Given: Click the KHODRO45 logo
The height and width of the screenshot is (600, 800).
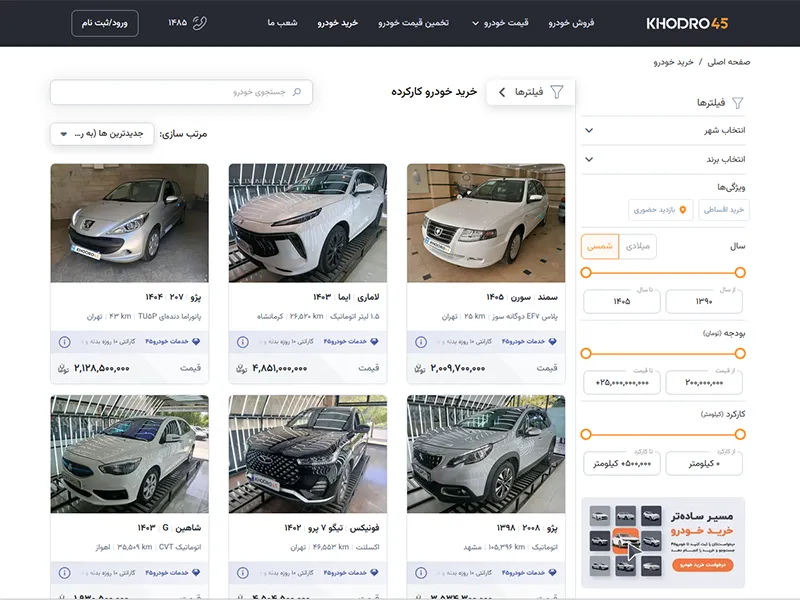Looking at the screenshot, I should tap(687, 23).
